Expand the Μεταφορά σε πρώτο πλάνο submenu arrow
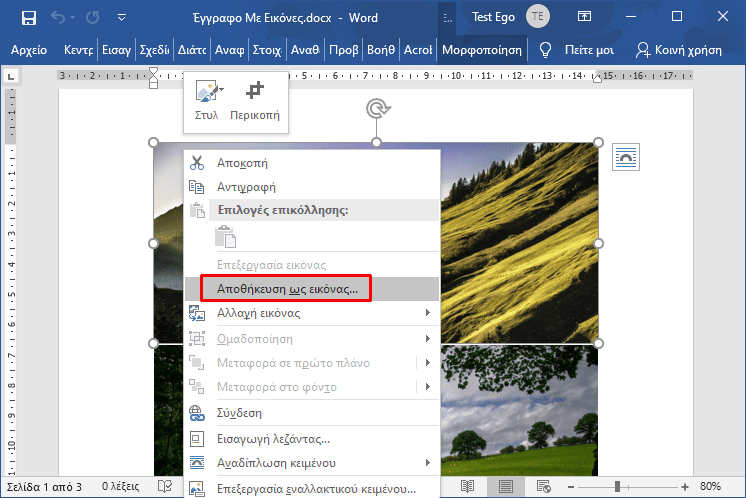746x498 pixels. point(428,362)
